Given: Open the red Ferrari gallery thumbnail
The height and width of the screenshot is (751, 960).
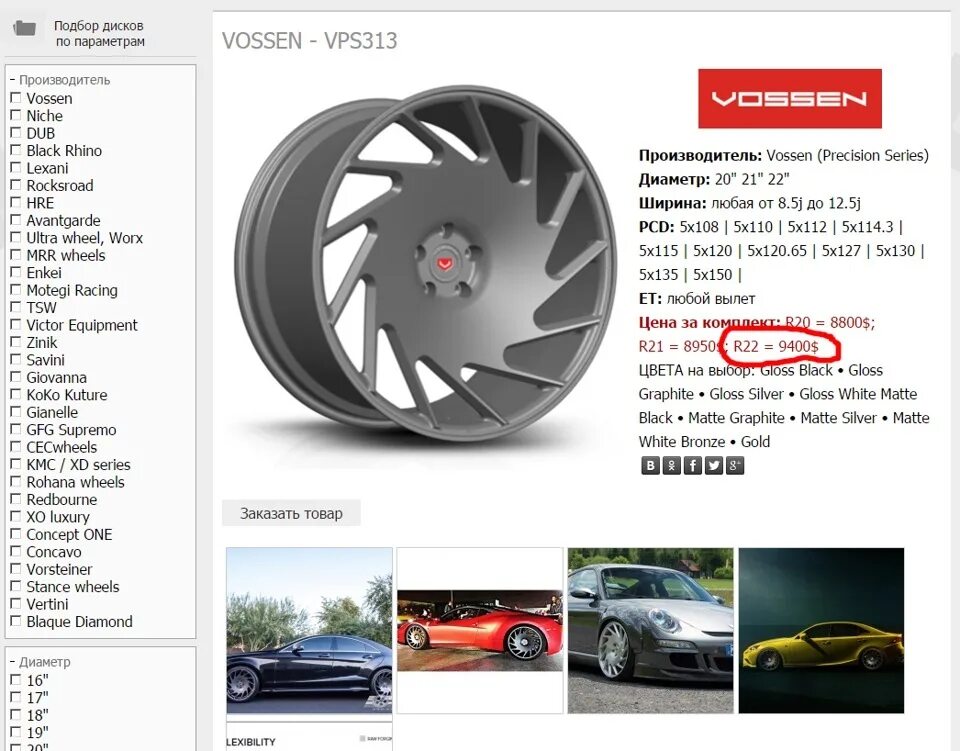Looking at the screenshot, I should (x=480, y=630).
